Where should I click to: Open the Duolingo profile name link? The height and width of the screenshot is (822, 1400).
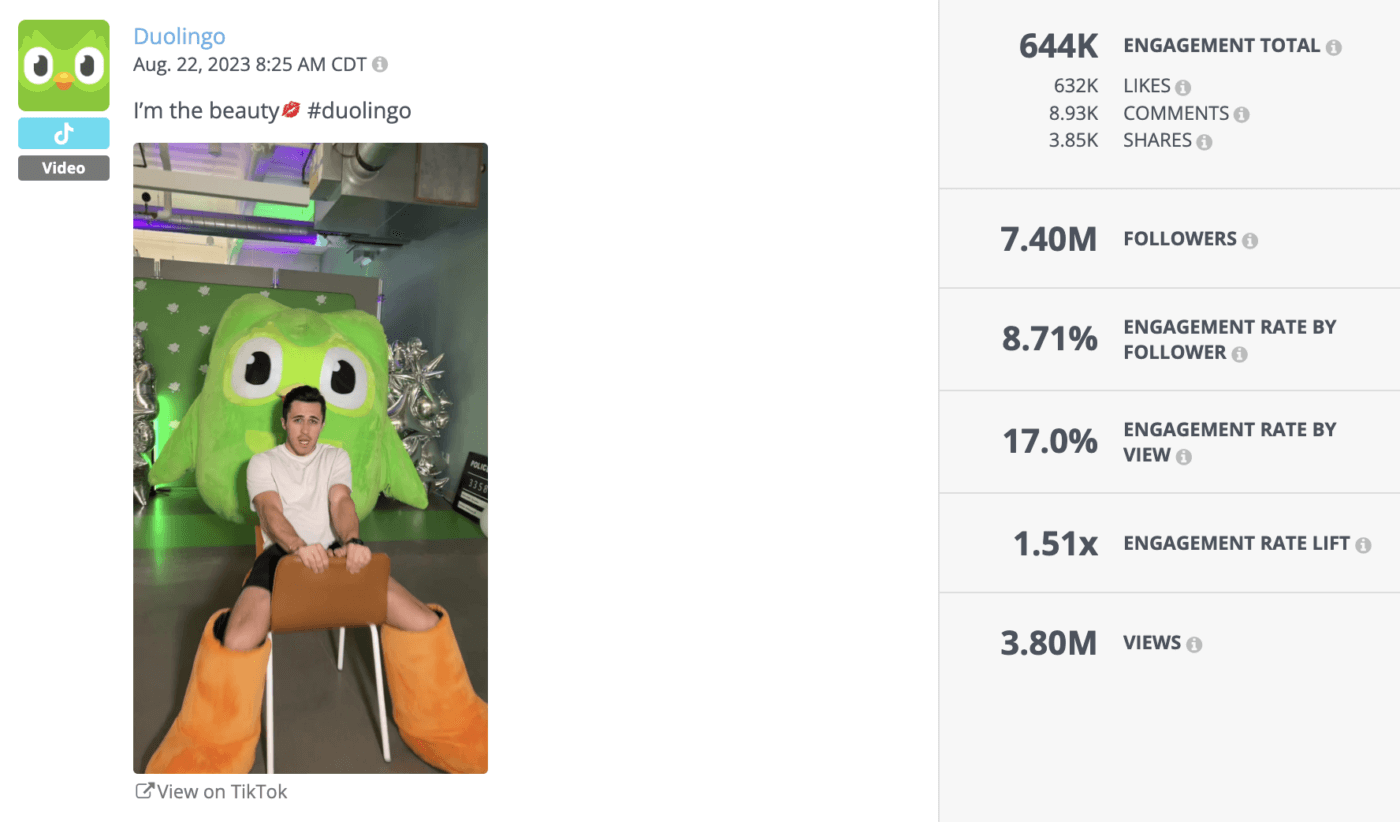click(179, 35)
